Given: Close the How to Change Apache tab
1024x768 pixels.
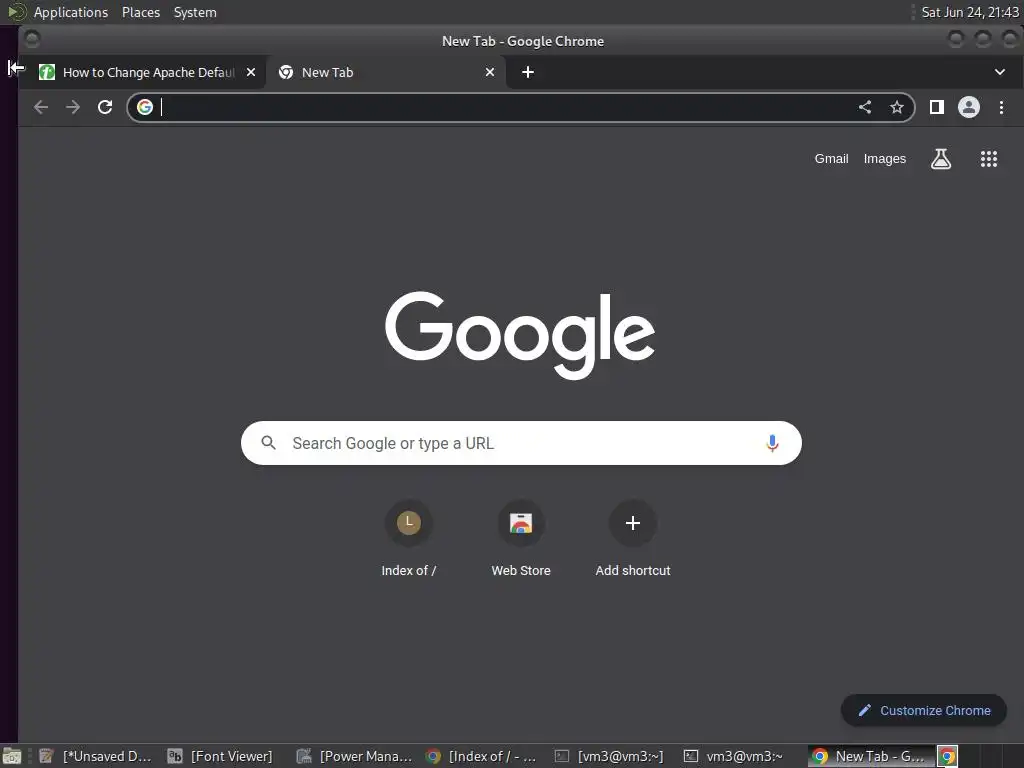Looking at the screenshot, I should [x=251, y=72].
